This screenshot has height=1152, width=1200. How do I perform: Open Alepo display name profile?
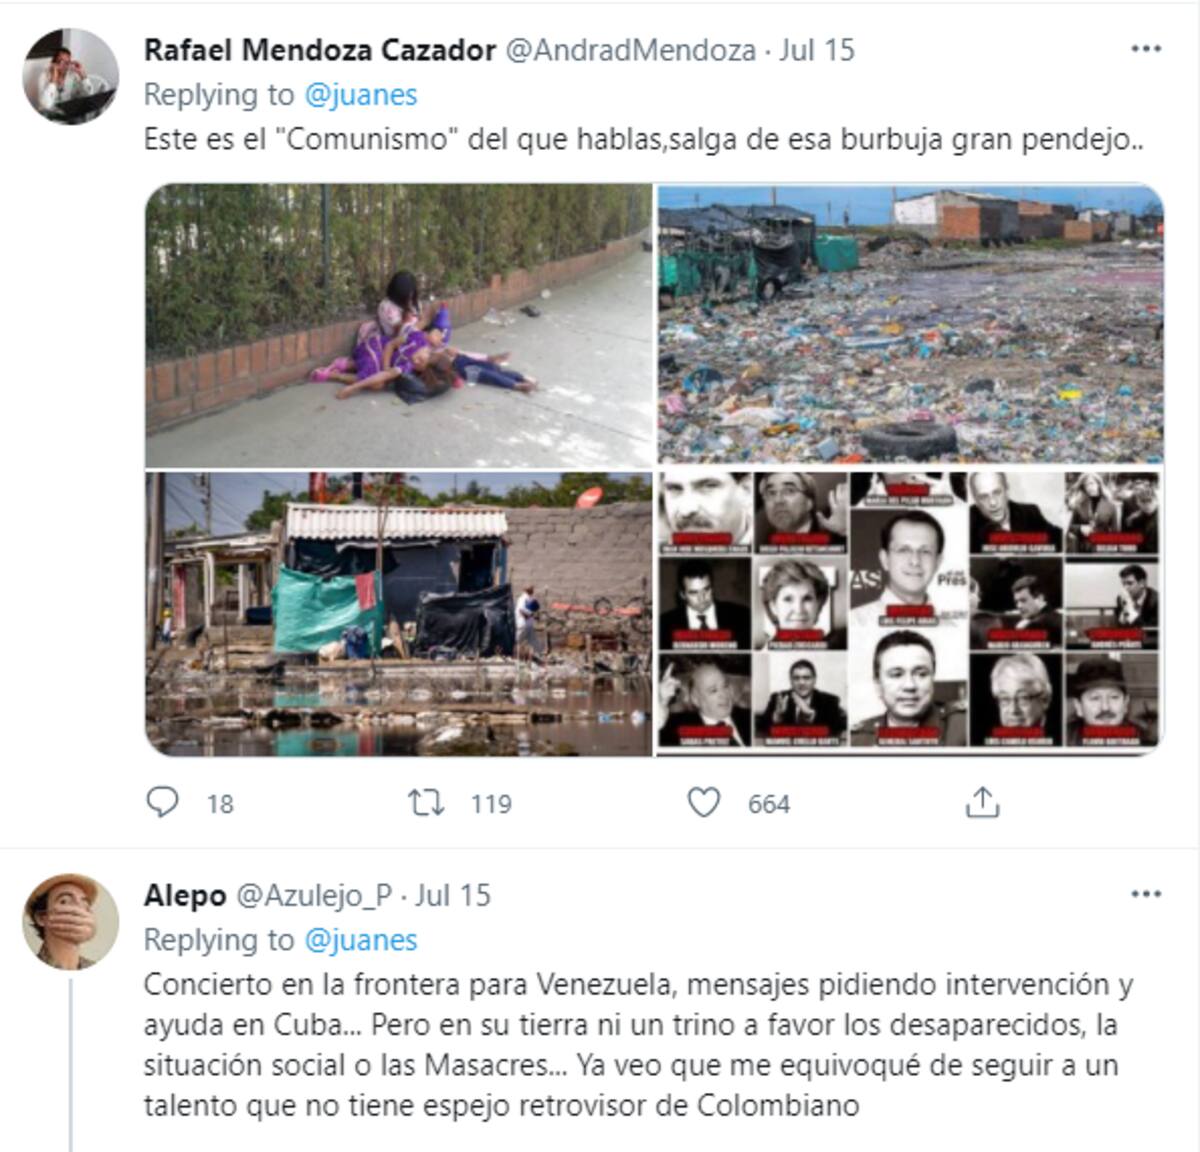(x=185, y=895)
